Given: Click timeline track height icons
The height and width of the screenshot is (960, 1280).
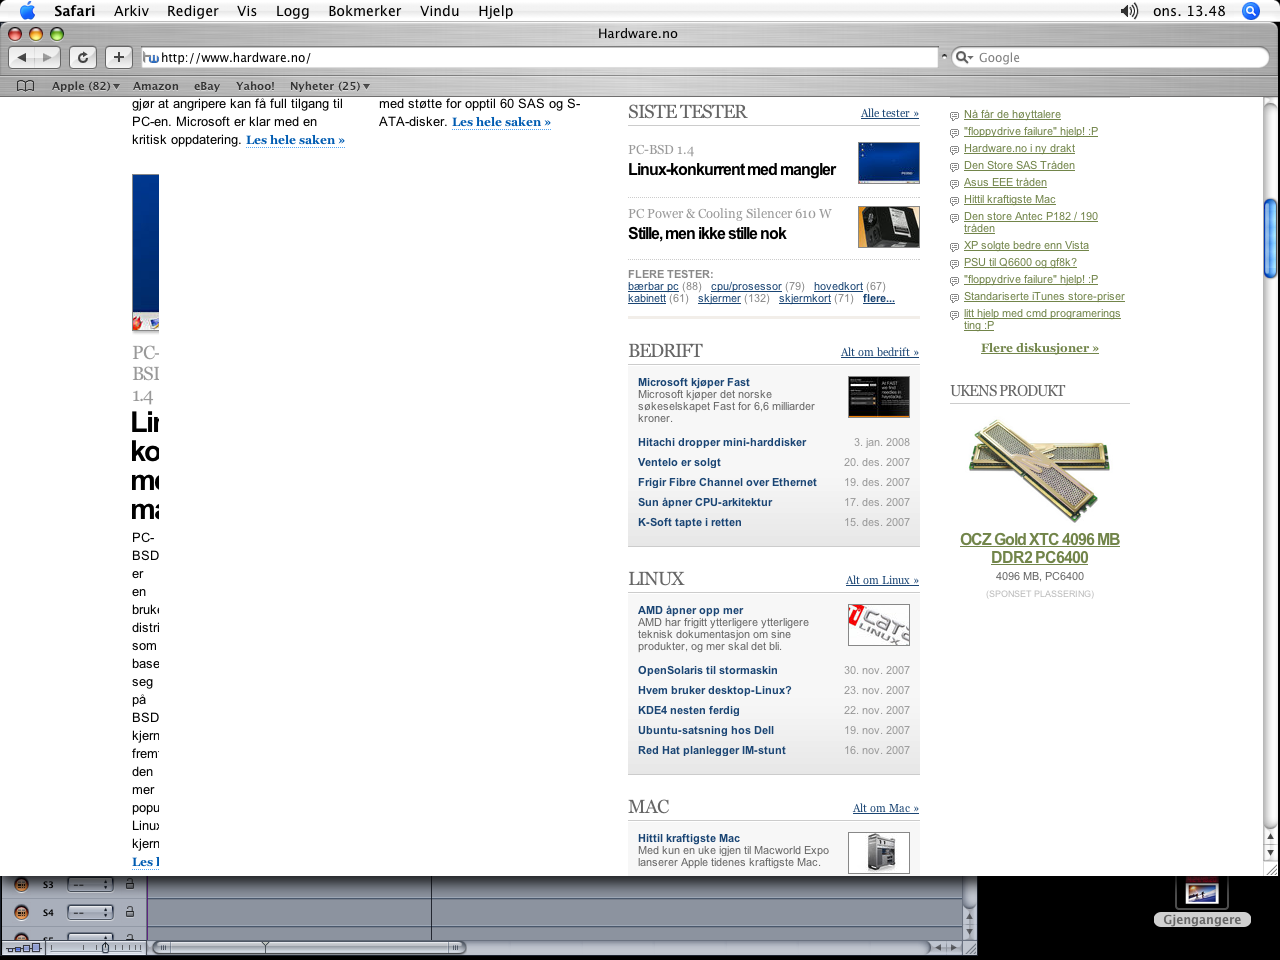Looking at the screenshot, I should coord(23,947).
